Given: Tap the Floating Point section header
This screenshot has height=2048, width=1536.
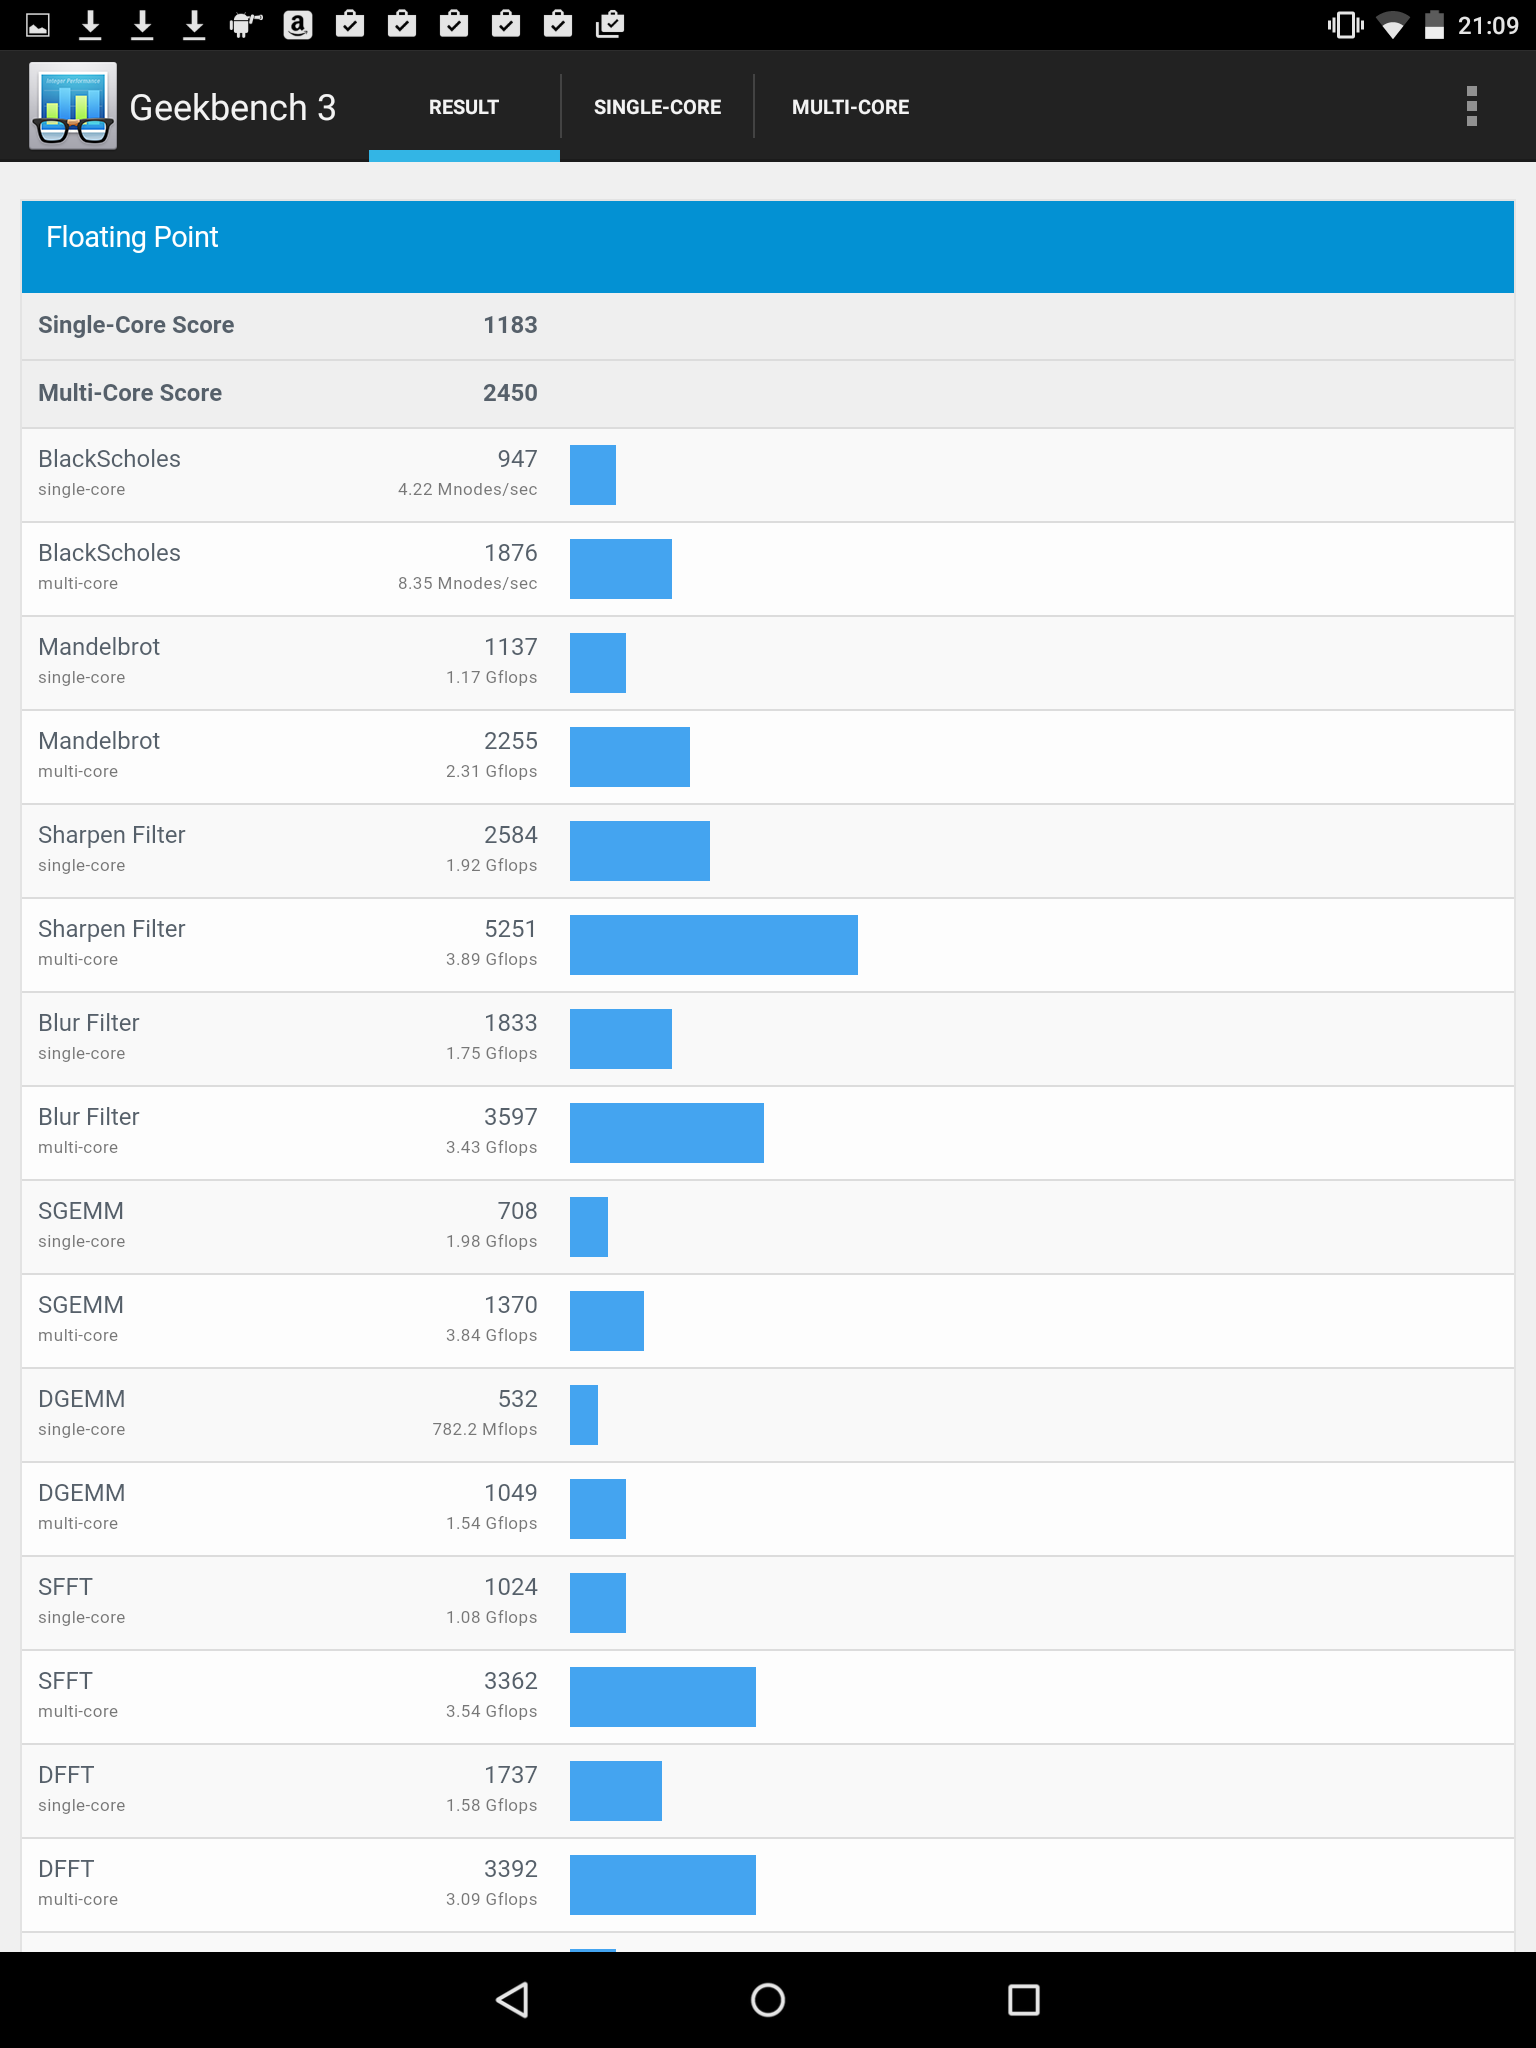Looking at the screenshot, I should [x=768, y=246].
